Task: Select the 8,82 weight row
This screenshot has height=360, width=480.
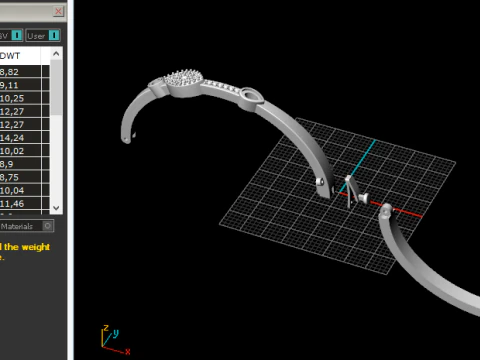Action: 21,72
